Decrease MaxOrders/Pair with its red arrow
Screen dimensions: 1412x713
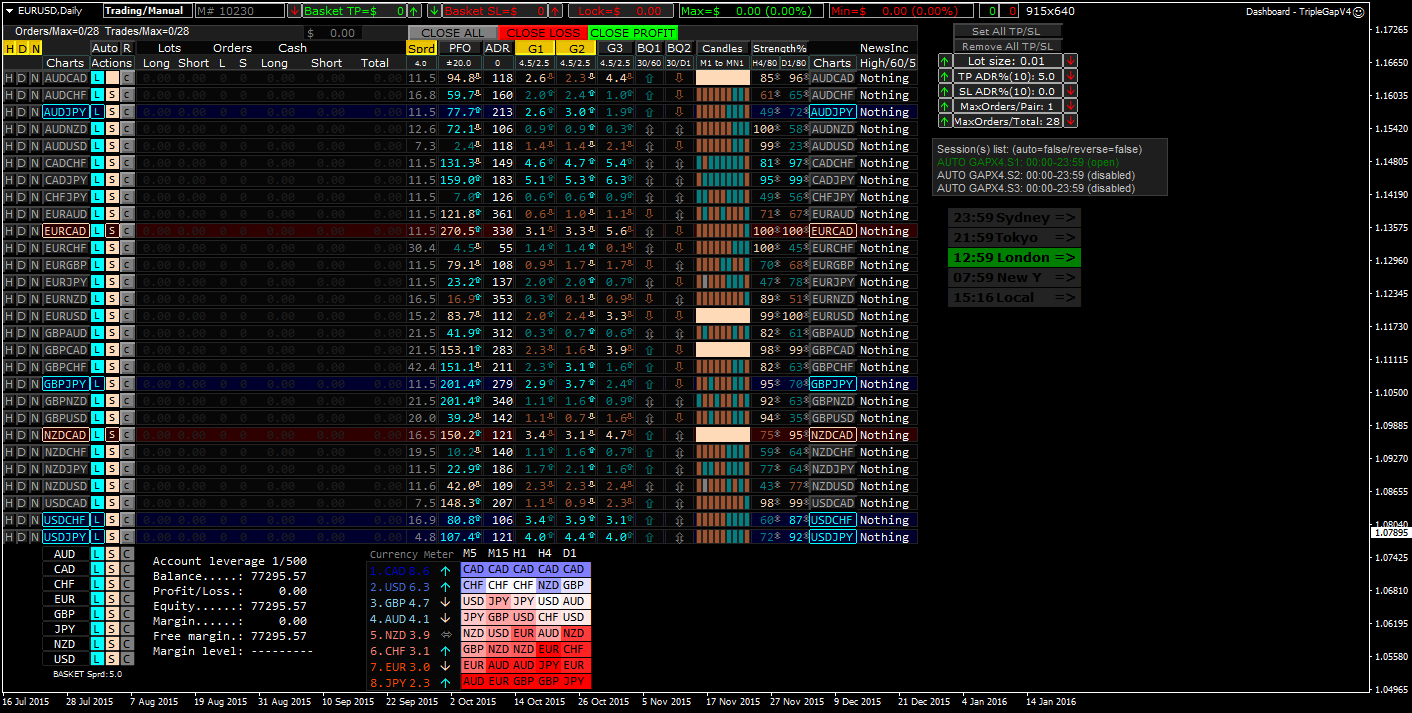pyautogui.click(x=1071, y=106)
